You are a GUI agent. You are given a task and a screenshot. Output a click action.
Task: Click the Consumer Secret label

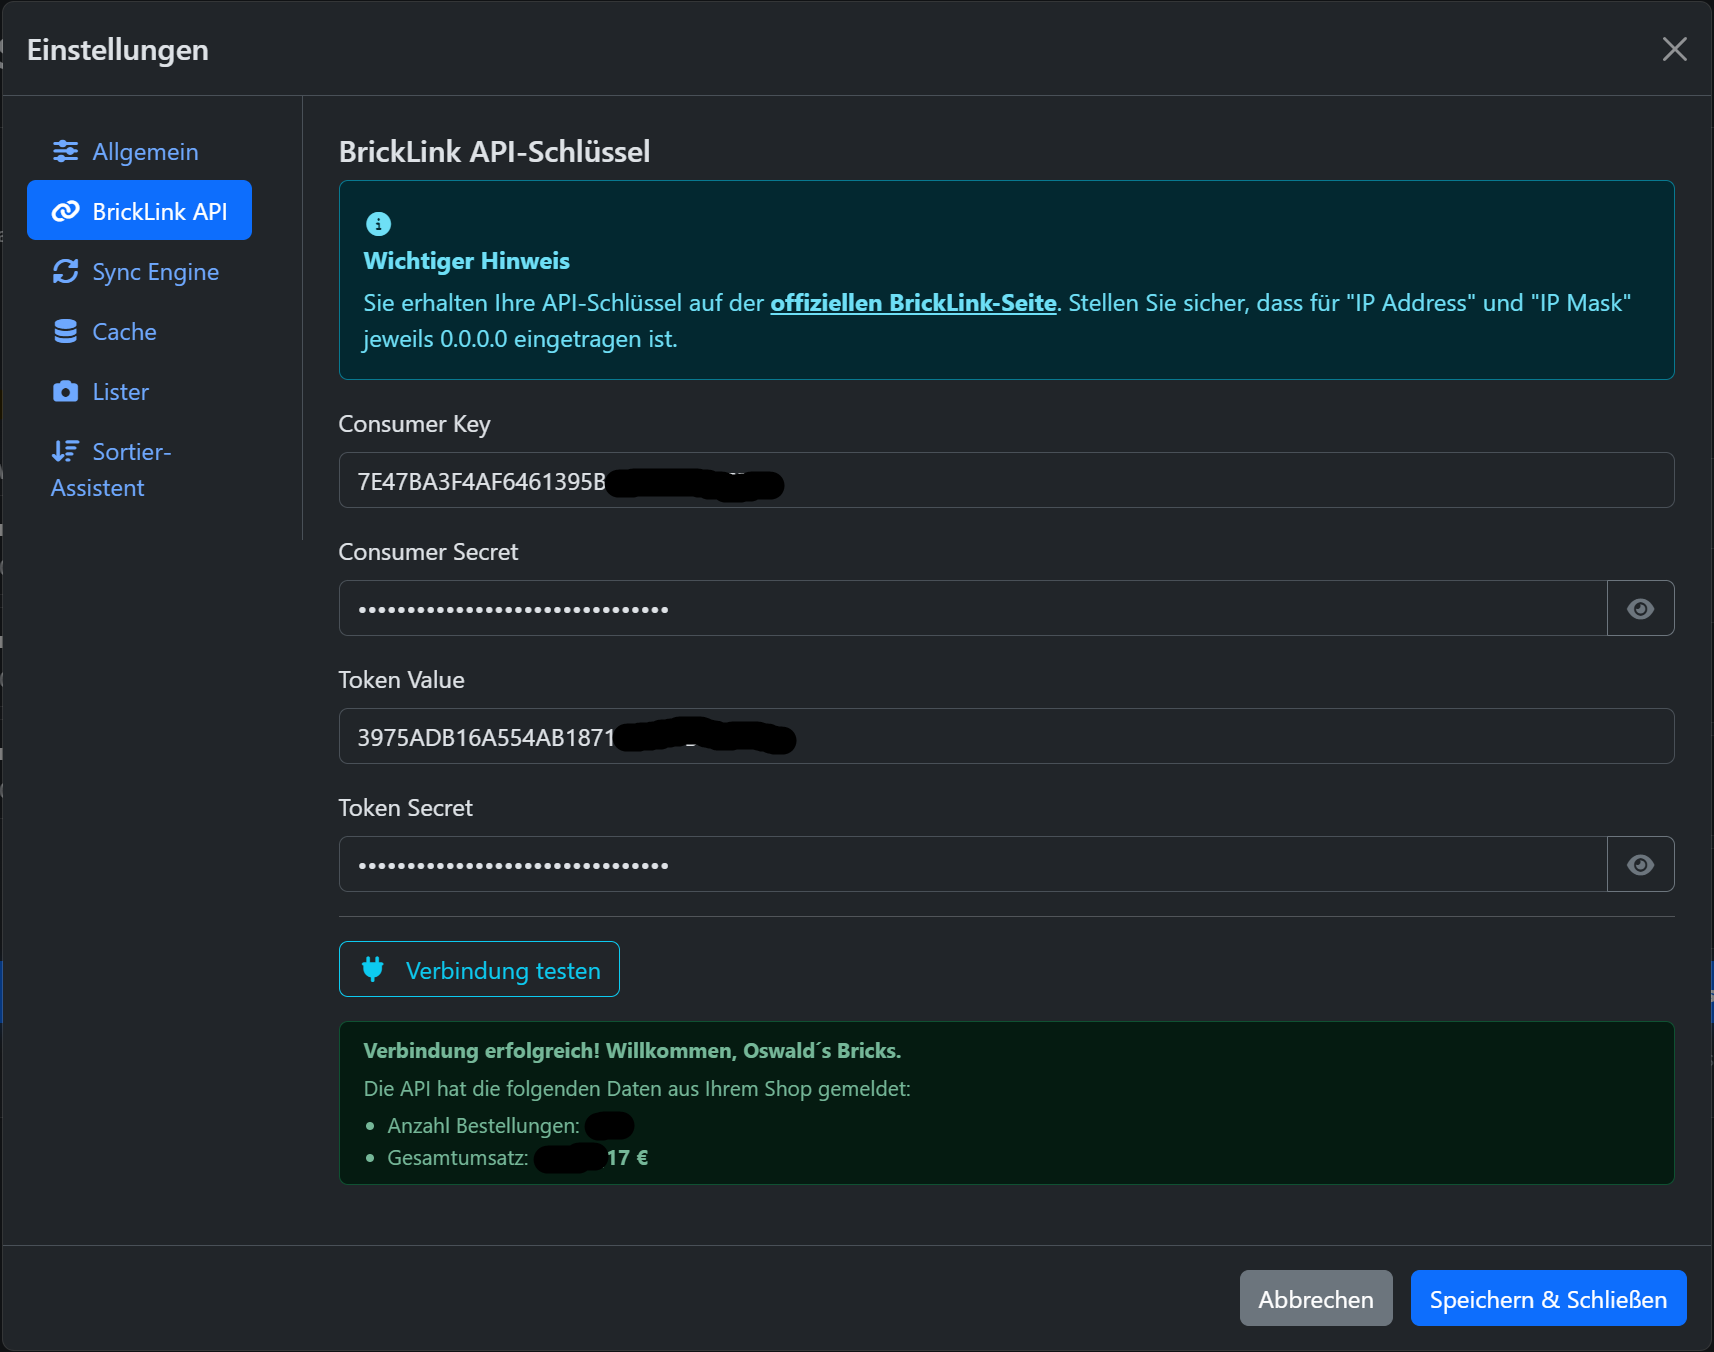click(428, 552)
